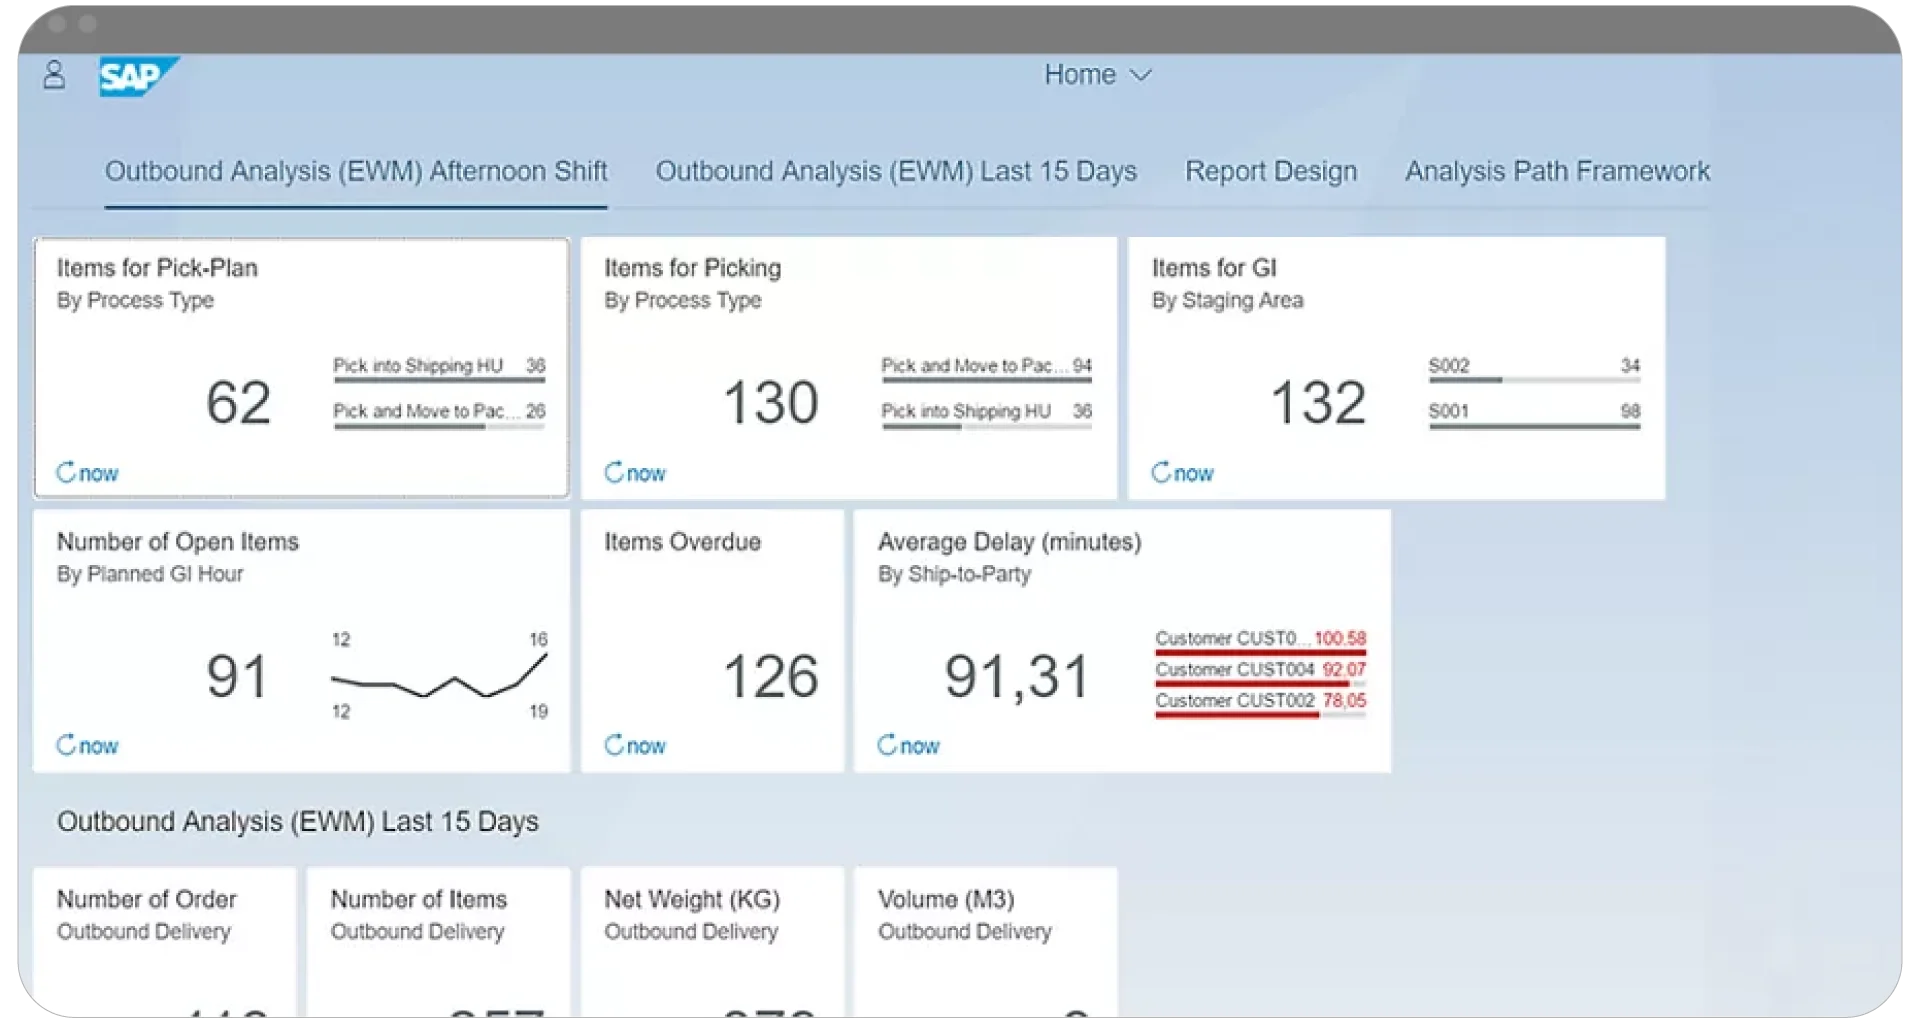The image size is (1920, 1021).
Task: Refresh the Average Delay tile
Action: 908,746
